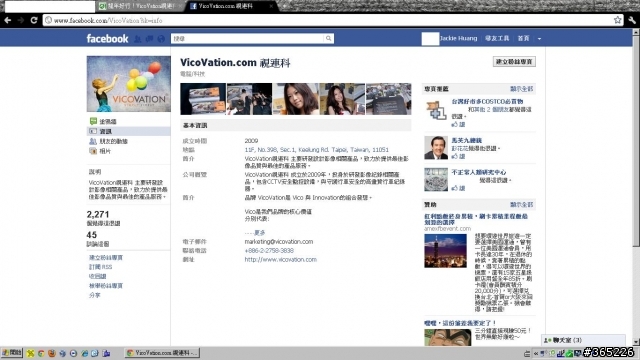640x360 pixels.
Task: Click the Jackie Huang profile picture
Action: (430, 39)
